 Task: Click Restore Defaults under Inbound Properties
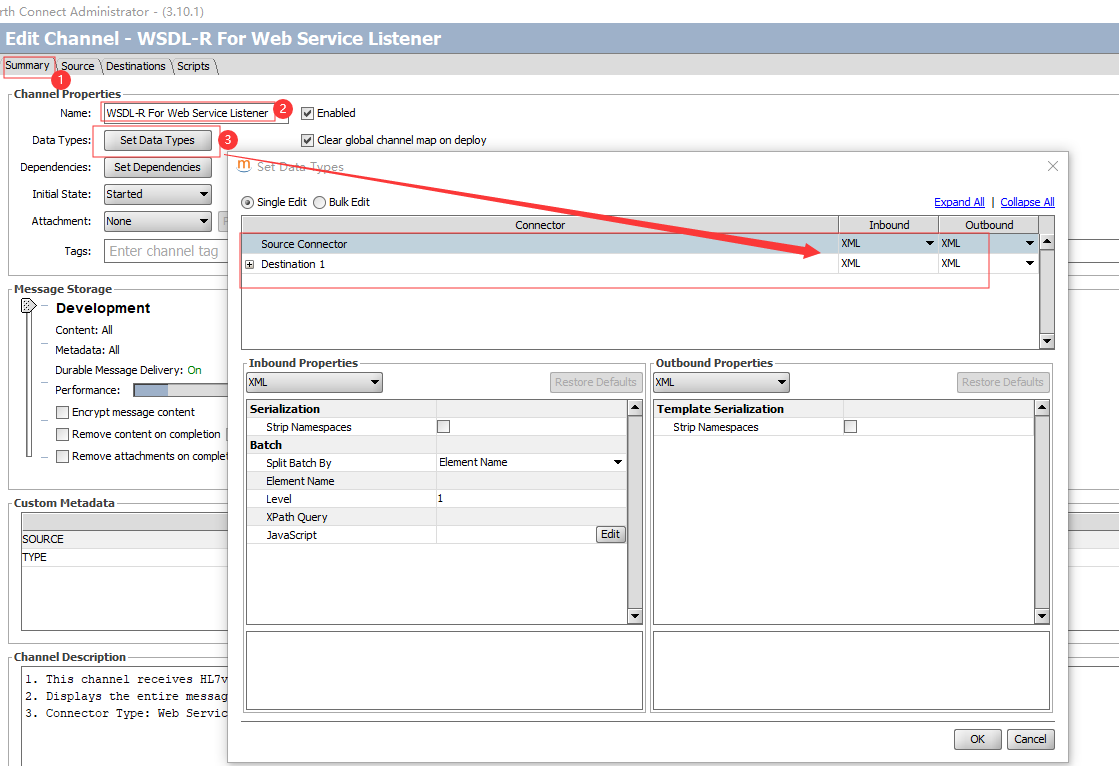596,383
